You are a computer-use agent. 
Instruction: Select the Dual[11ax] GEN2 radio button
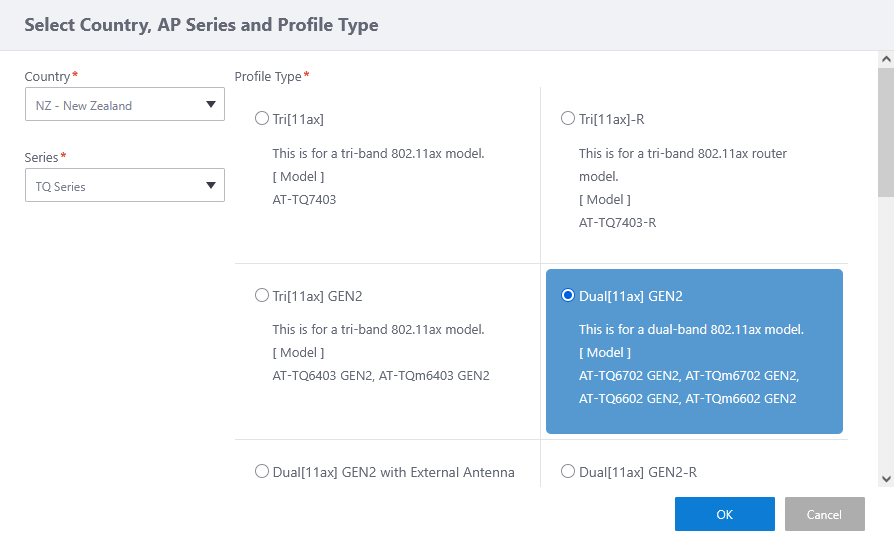(x=568, y=296)
